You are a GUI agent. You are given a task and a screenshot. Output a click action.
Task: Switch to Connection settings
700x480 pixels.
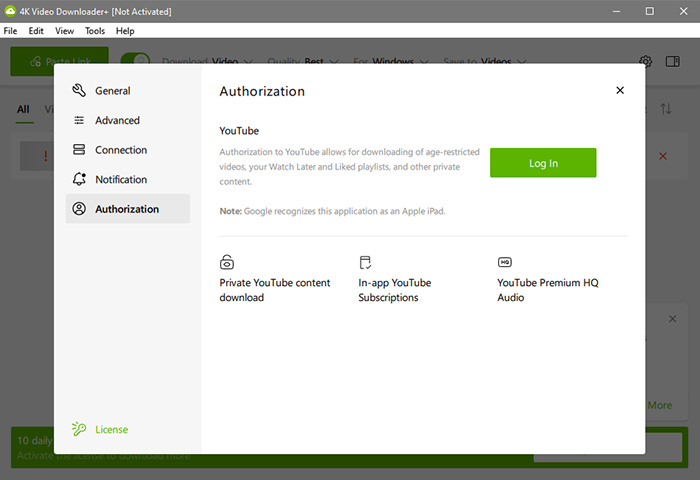click(128, 150)
